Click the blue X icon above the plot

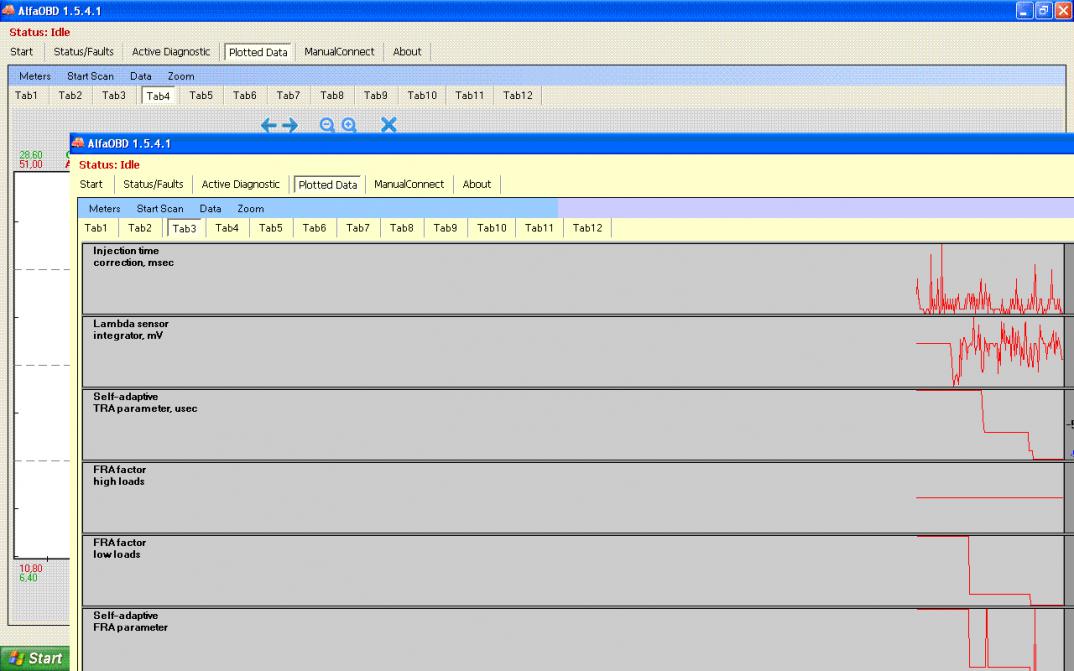[389, 125]
